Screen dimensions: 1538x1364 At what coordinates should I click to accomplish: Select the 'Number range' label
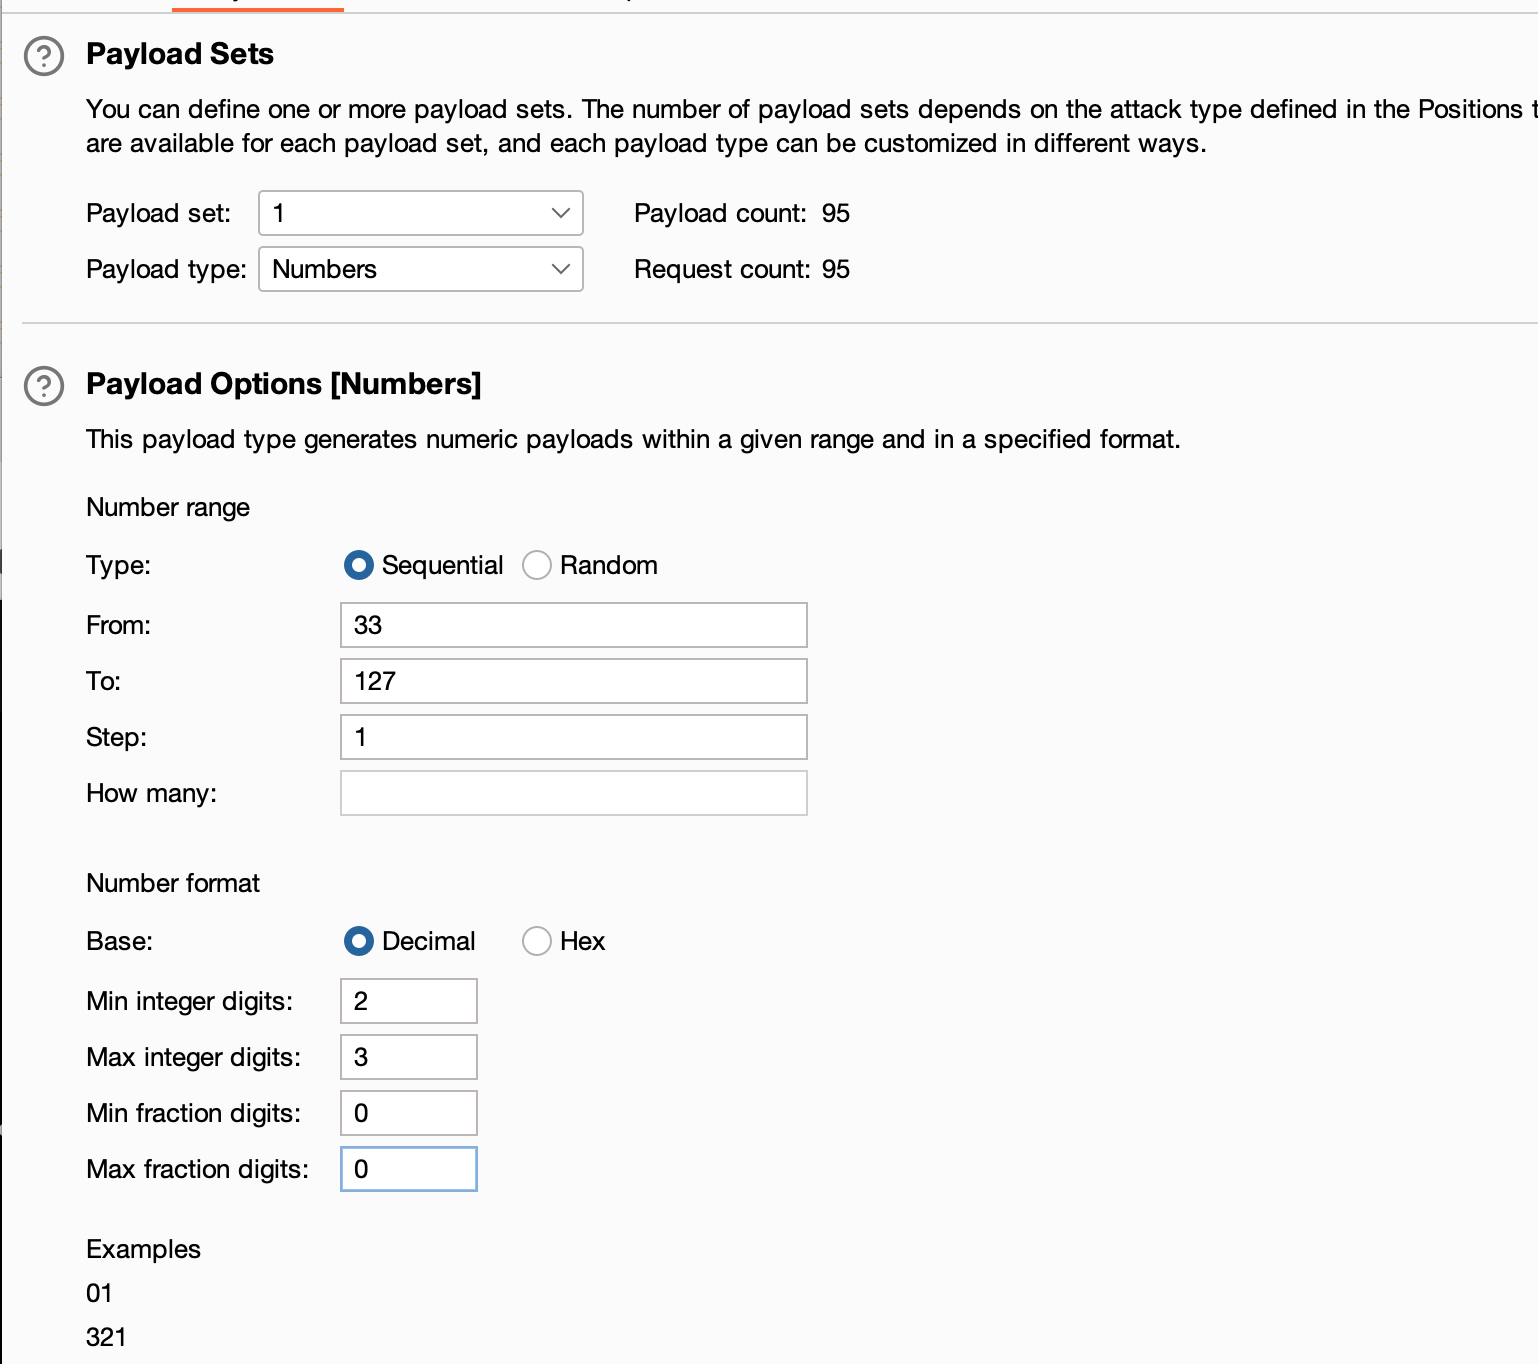click(x=168, y=507)
